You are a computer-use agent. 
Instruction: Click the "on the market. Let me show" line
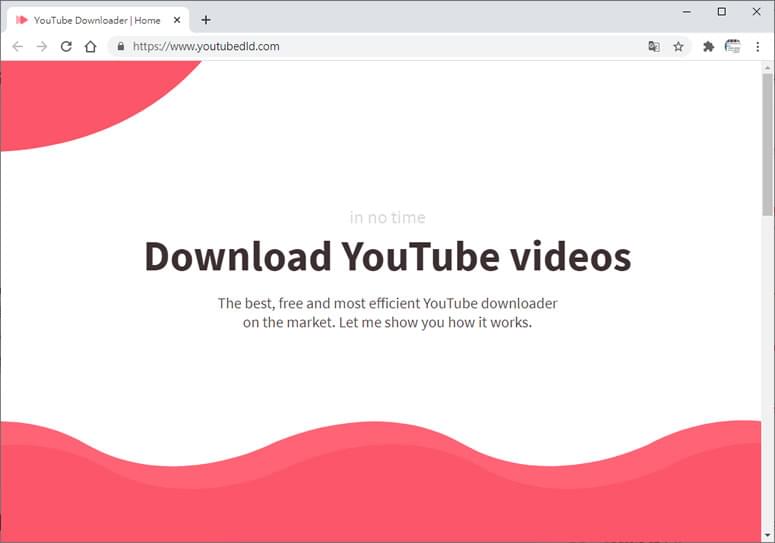click(x=388, y=323)
